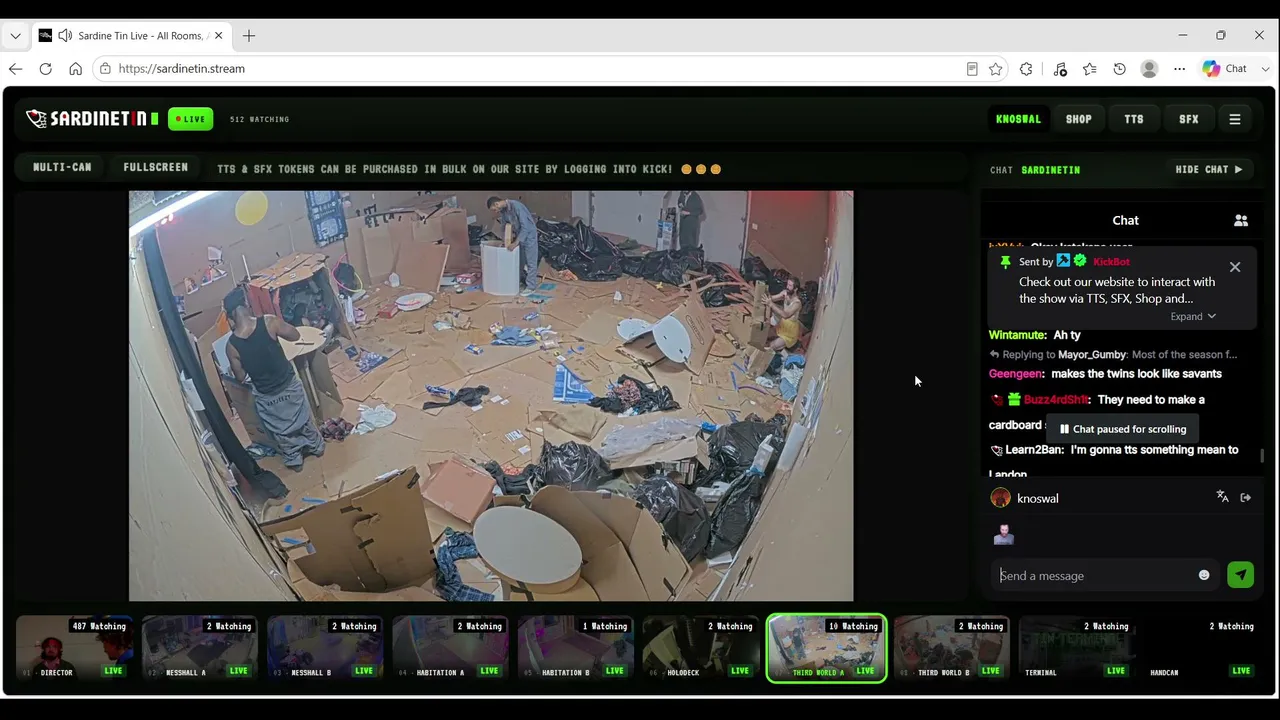
Task: Close the Sardine Tin Live tab
Action: pyautogui.click(x=218, y=36)
